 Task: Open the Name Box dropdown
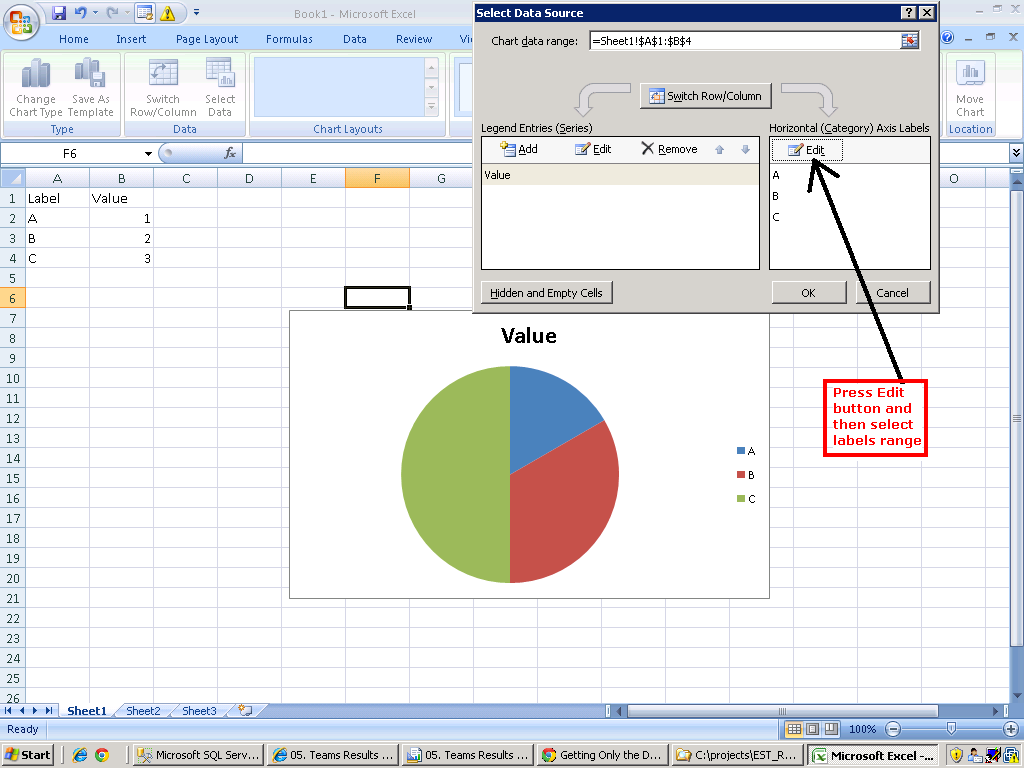146,154
